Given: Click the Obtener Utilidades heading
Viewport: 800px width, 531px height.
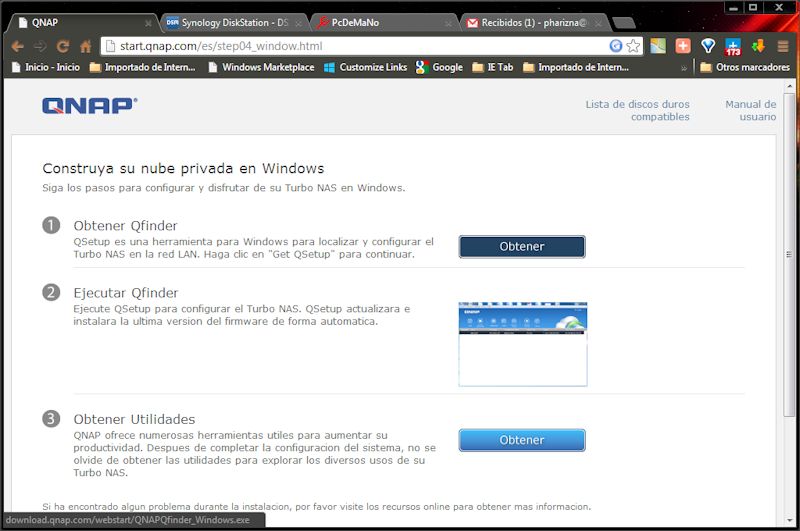Looking at the screenshot, I should click(134, 419).
